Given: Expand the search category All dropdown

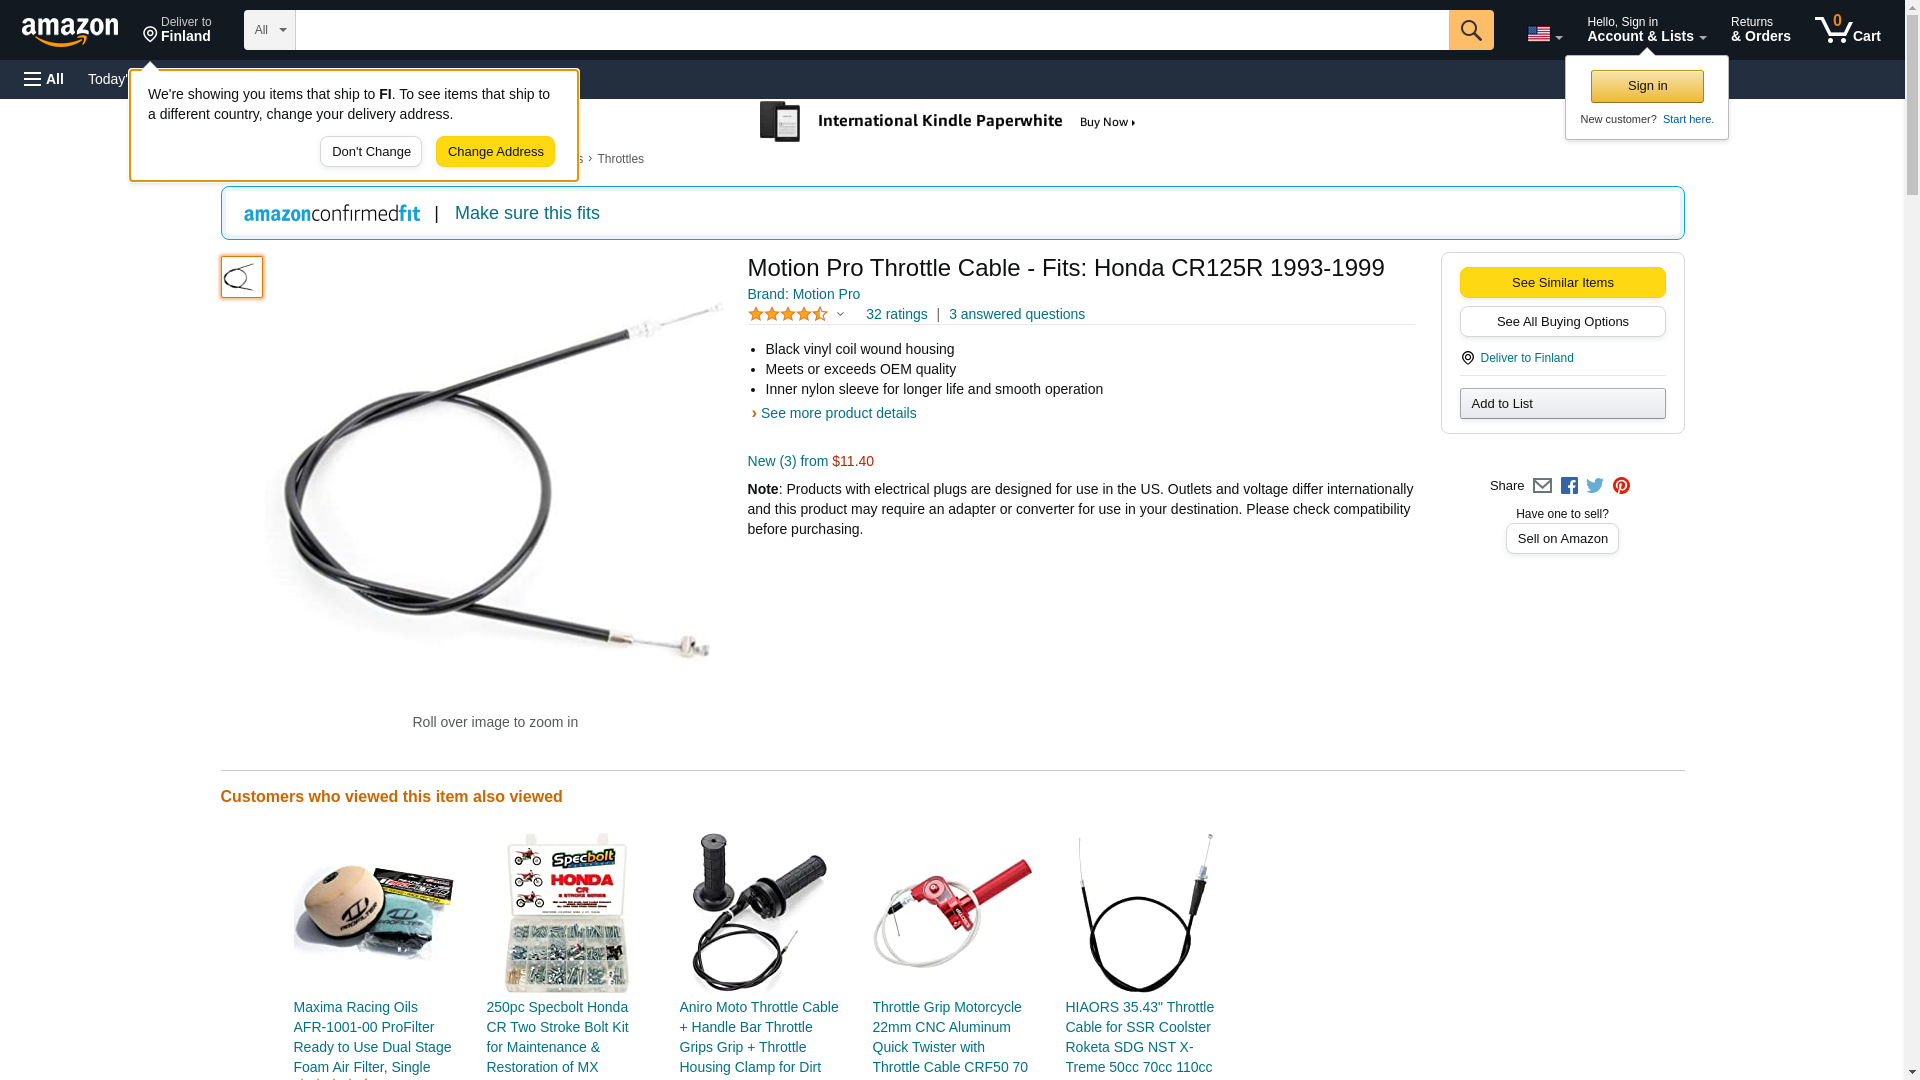Looking at the screenshot, I should tap(270, 30).
